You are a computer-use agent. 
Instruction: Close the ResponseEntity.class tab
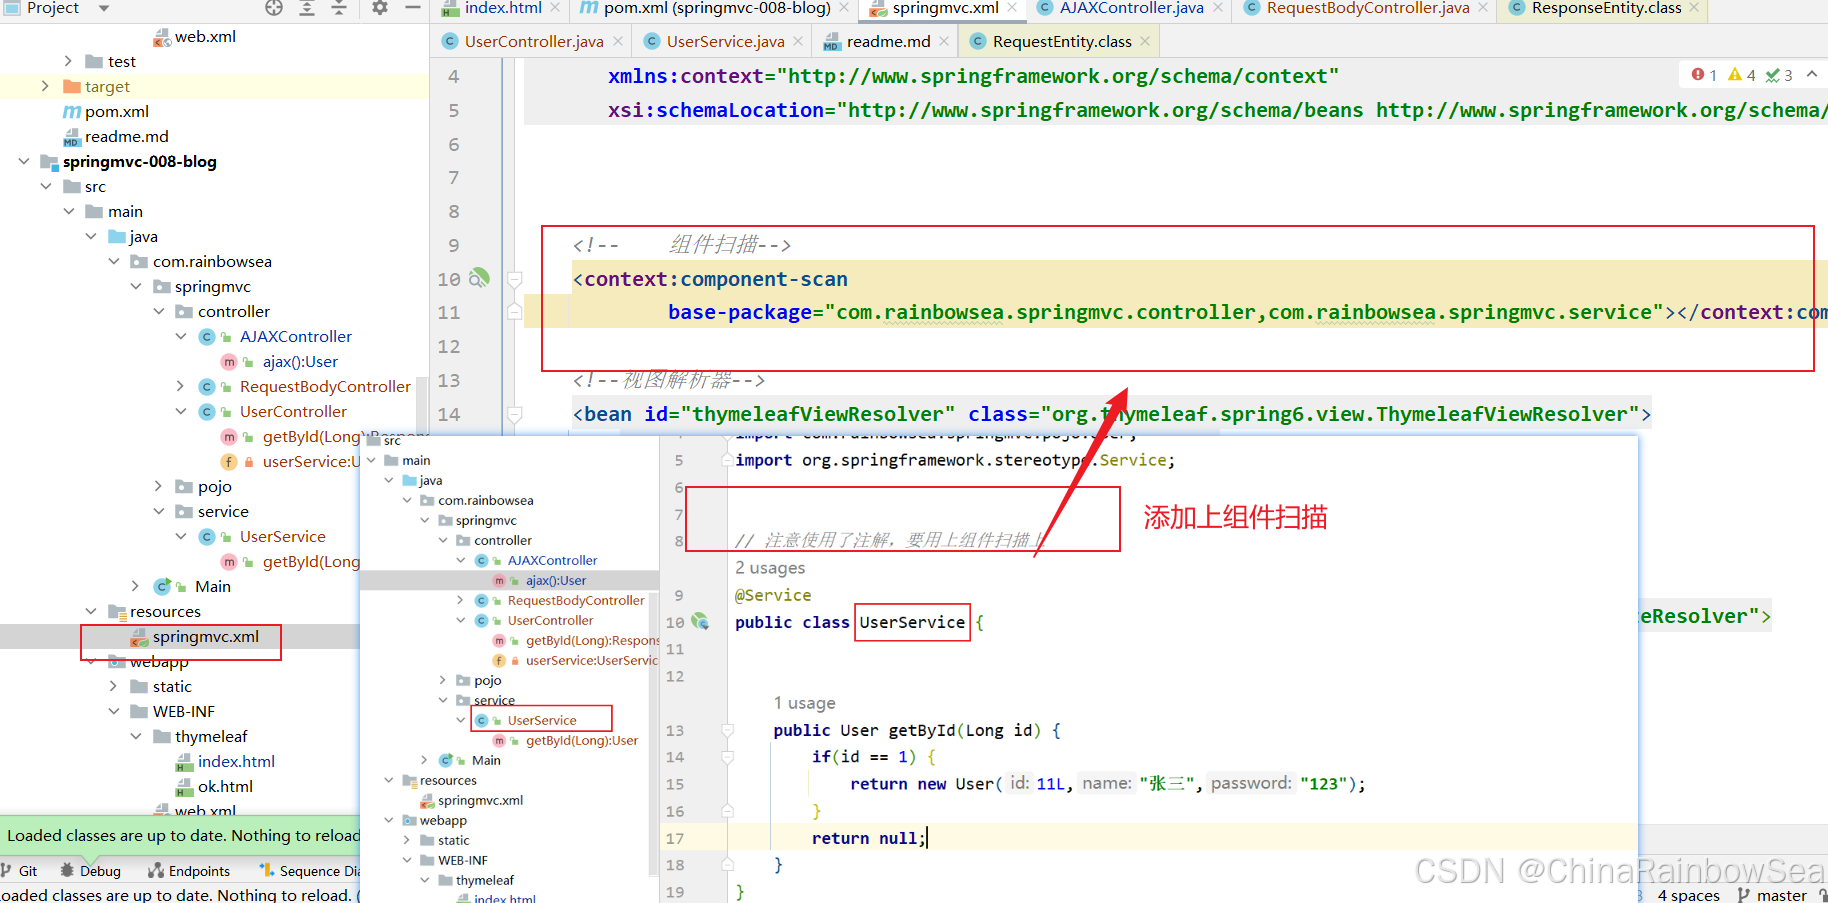pos(1694,8)
